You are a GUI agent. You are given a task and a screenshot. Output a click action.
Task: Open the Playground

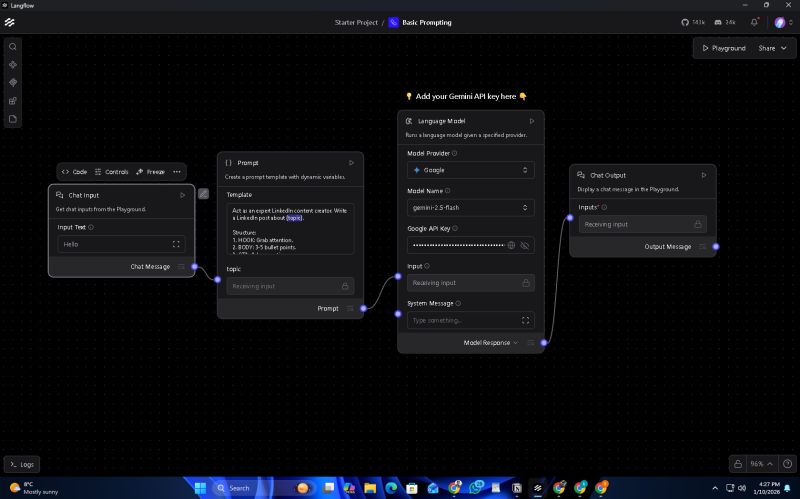coord(723,48)
